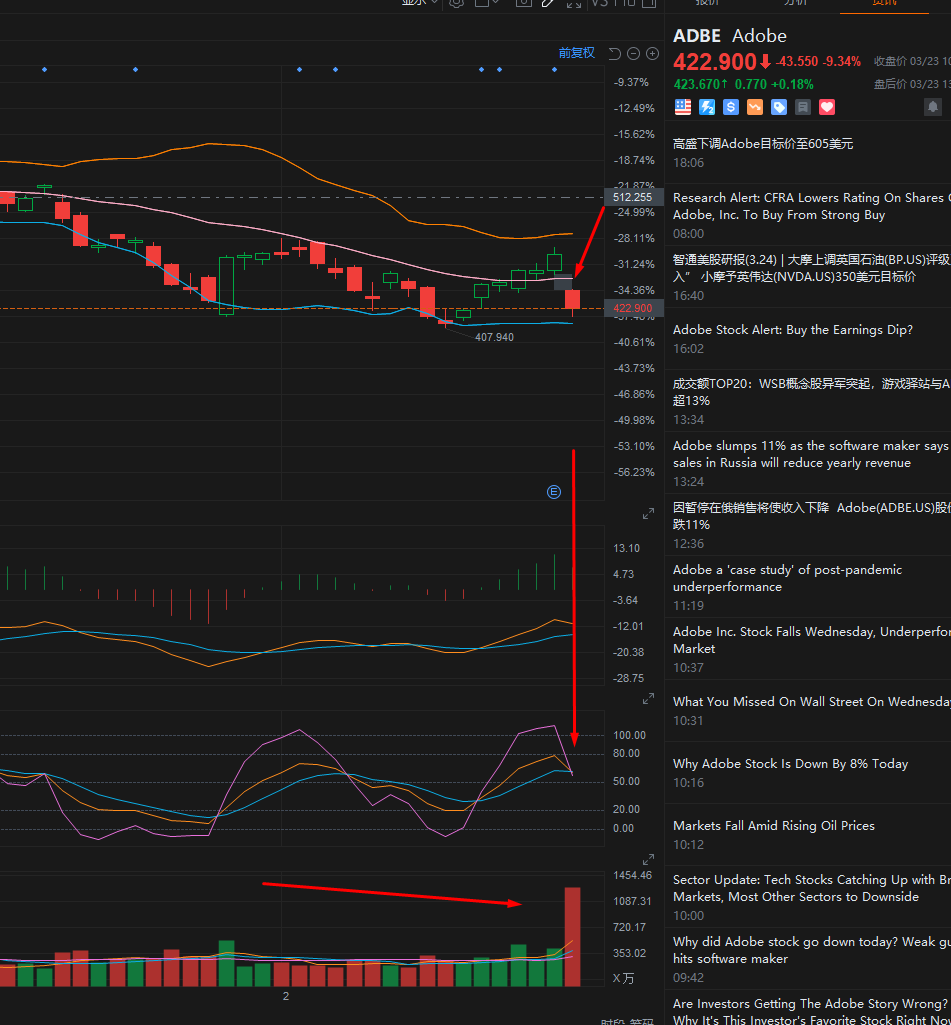Zoom out the chart with minus icon
The height and width of the screenshot is (1025, 951).
pos(633,54)
